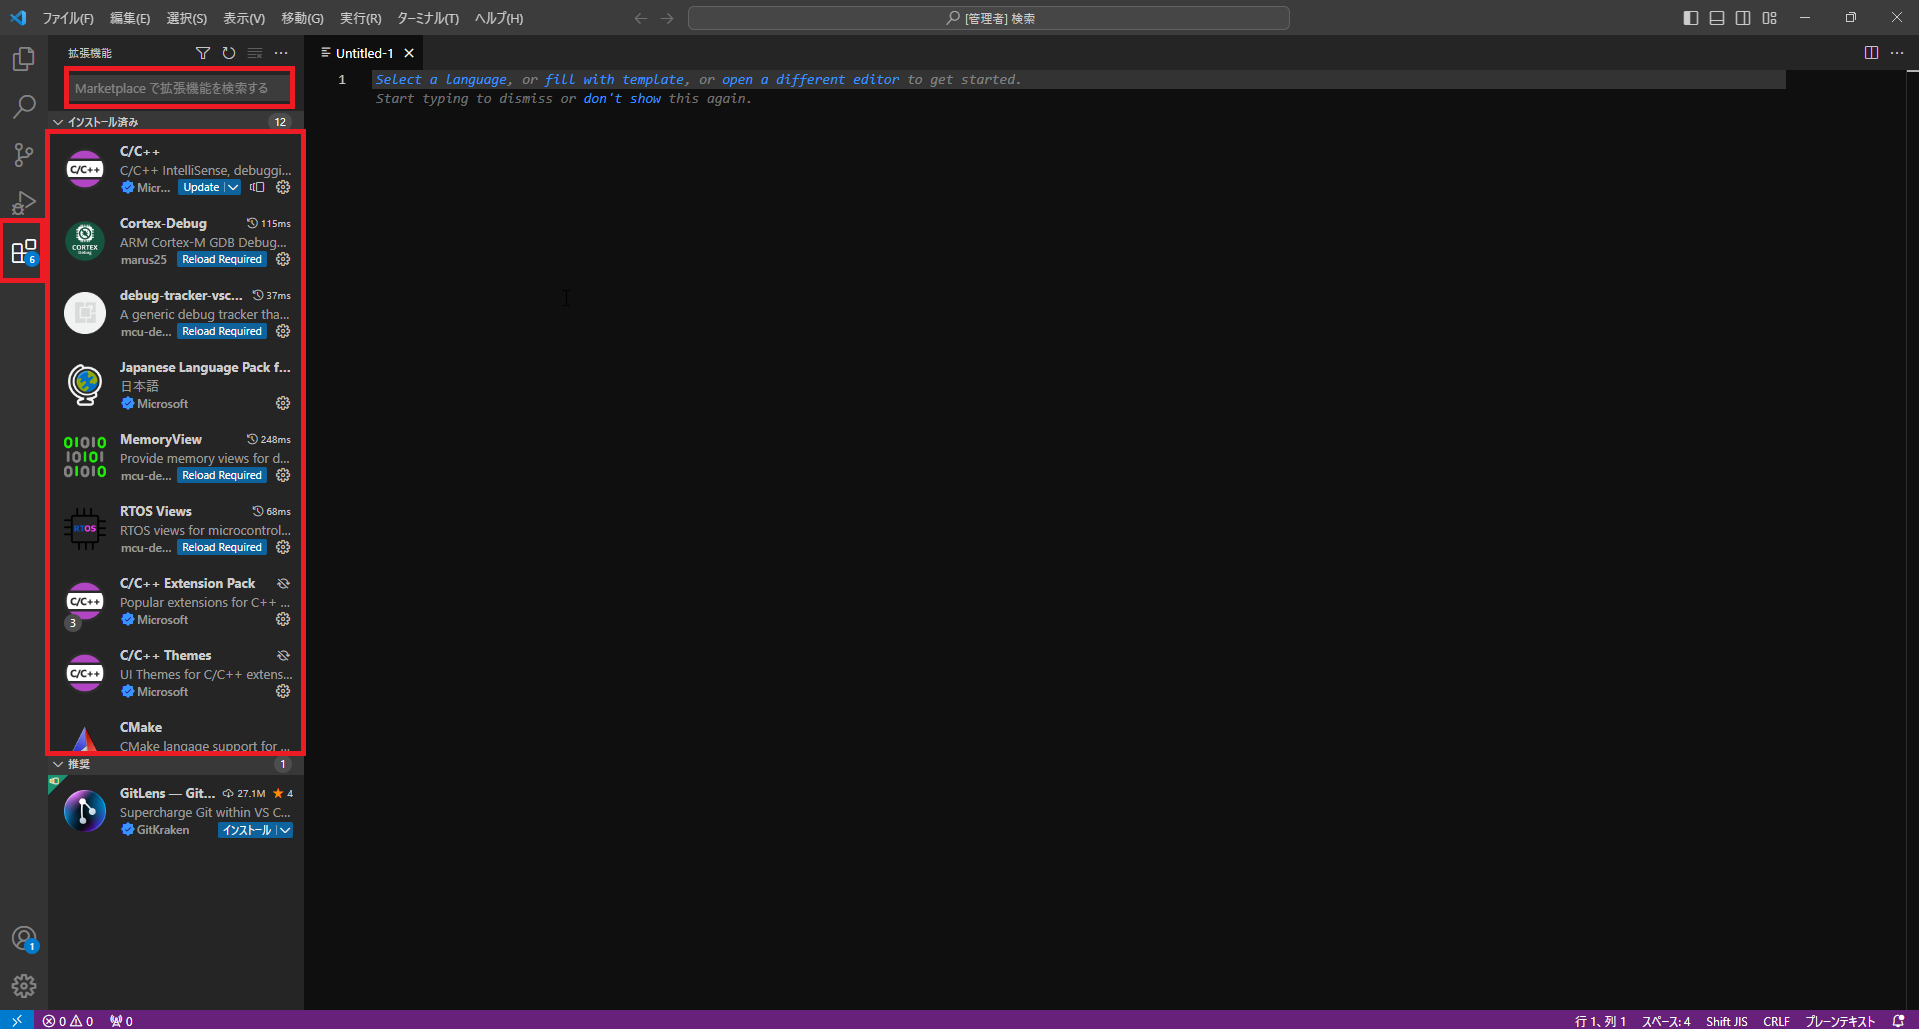The image size is (1919, 1029).
Task: Open the Run and Debug view
Action: coord(24,202)
